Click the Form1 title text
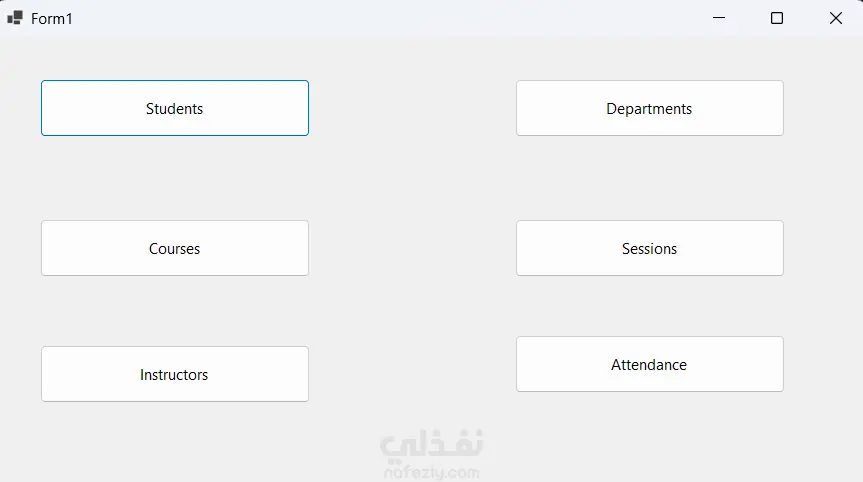The height and width of the screenshot is (482, 863). [52, 19]
